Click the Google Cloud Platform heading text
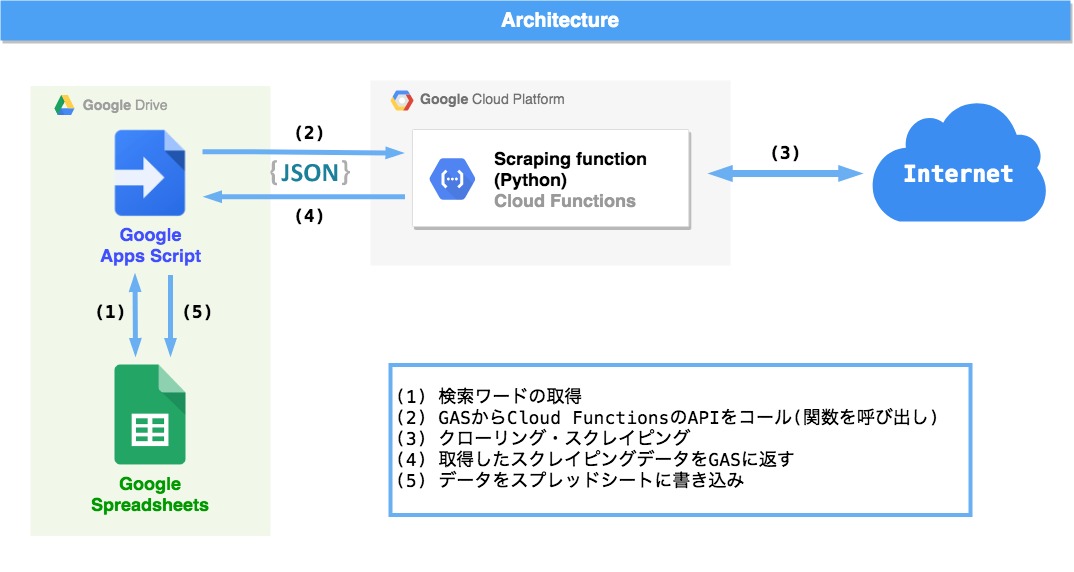This screenshot has height=572, width=1074. click(492, 99)
